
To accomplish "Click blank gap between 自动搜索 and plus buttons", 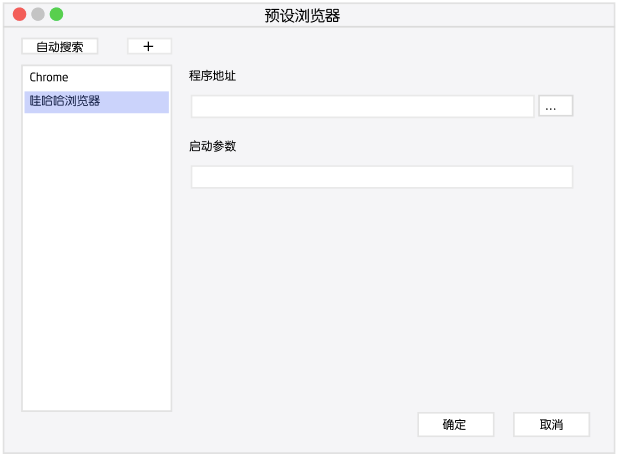I will pyautogui.click(x=113, y=46).
